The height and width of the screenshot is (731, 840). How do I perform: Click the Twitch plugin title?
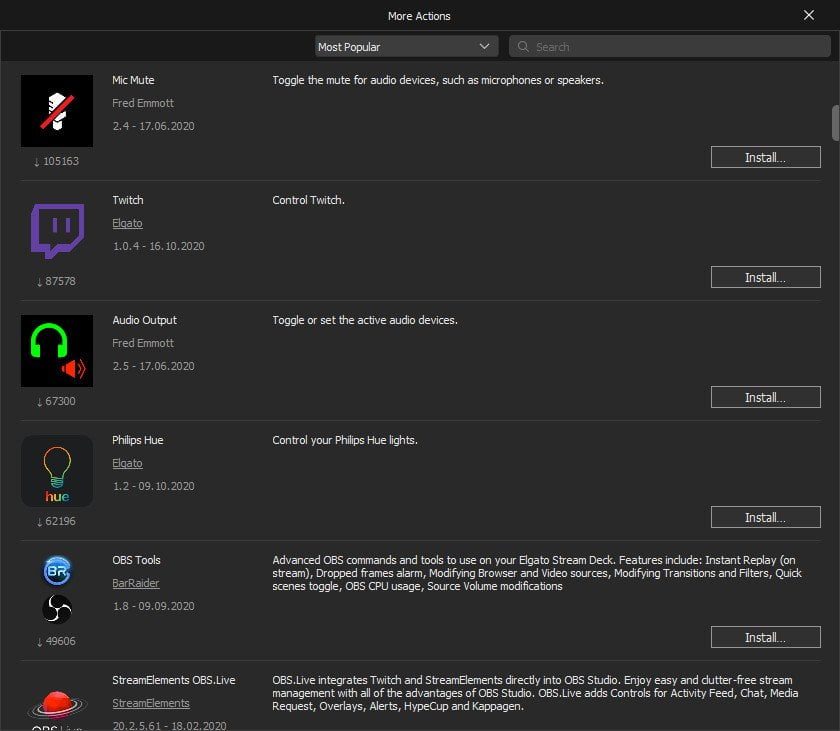(x=128, y=200)
